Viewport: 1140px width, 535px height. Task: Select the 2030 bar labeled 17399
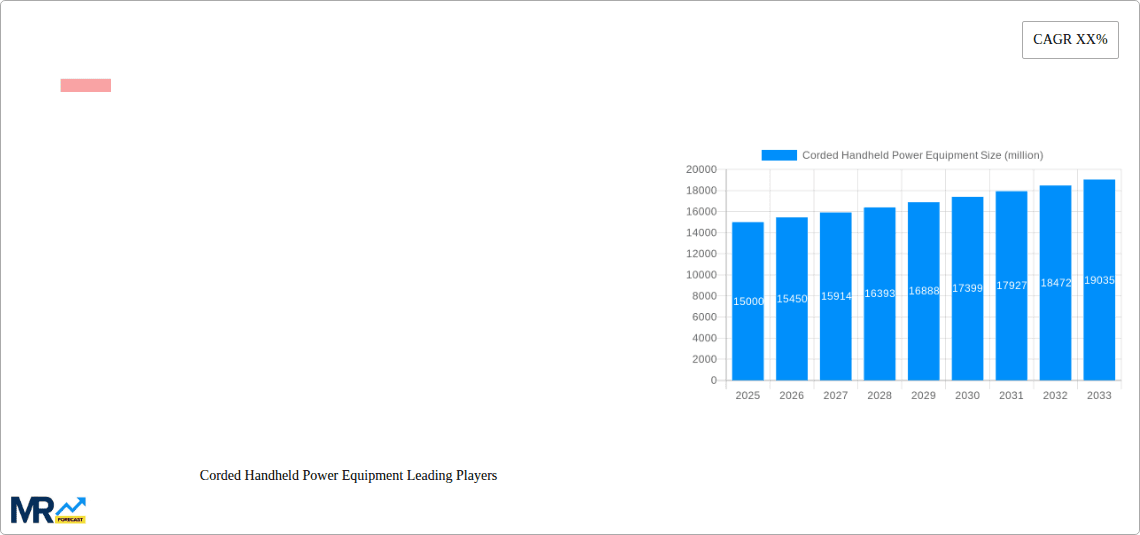[x=968, y=289]
